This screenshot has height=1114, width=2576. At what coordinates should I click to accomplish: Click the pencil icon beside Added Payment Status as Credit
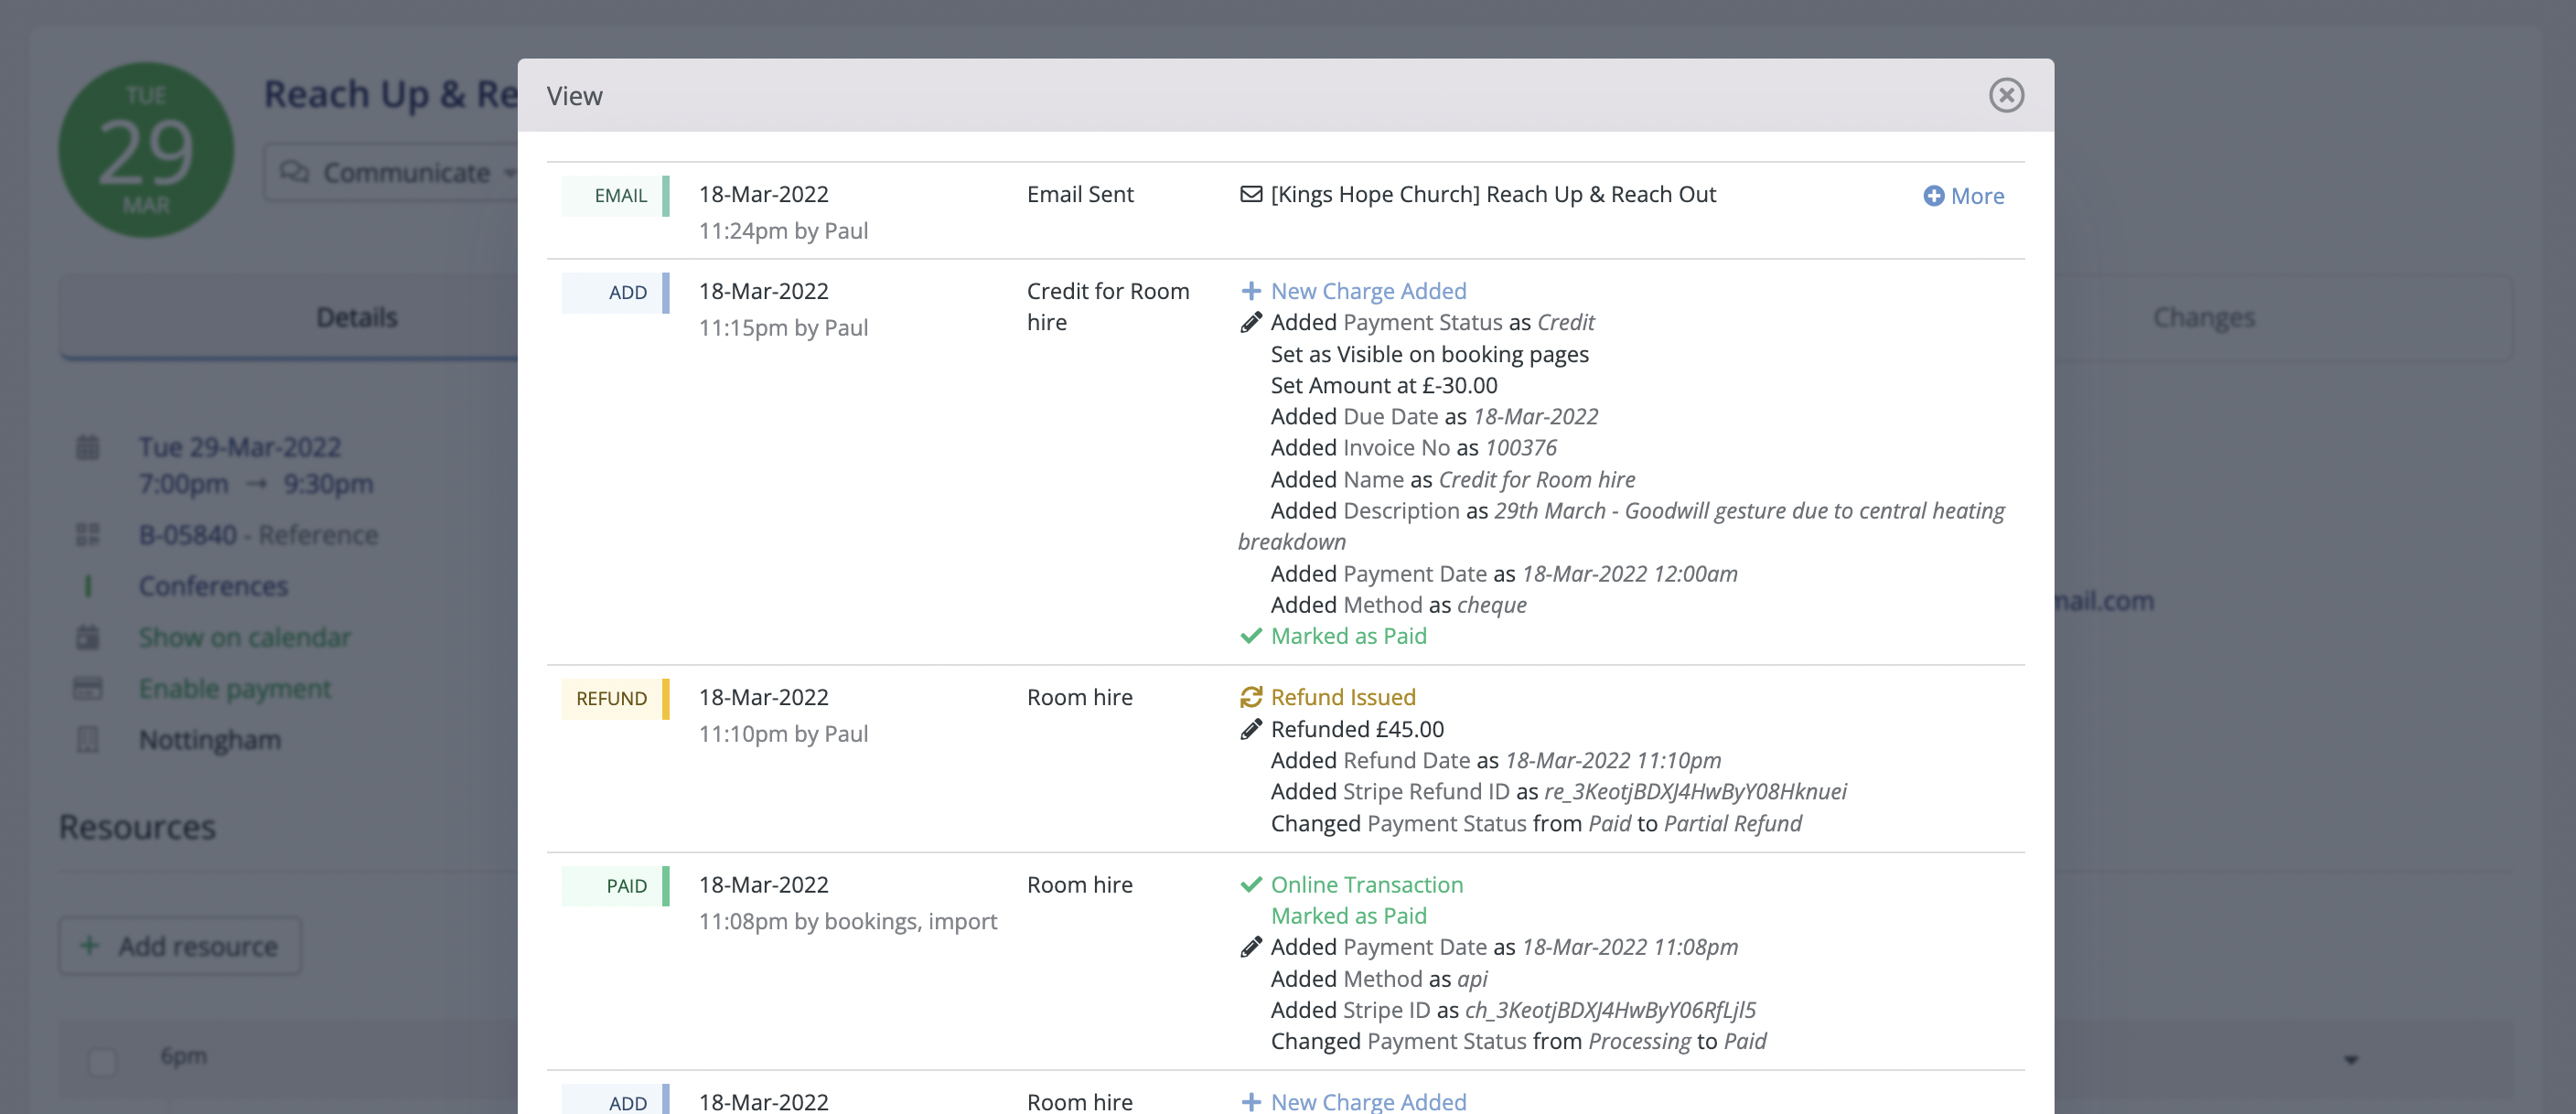pyautogui.click(x=1250, y=322)
